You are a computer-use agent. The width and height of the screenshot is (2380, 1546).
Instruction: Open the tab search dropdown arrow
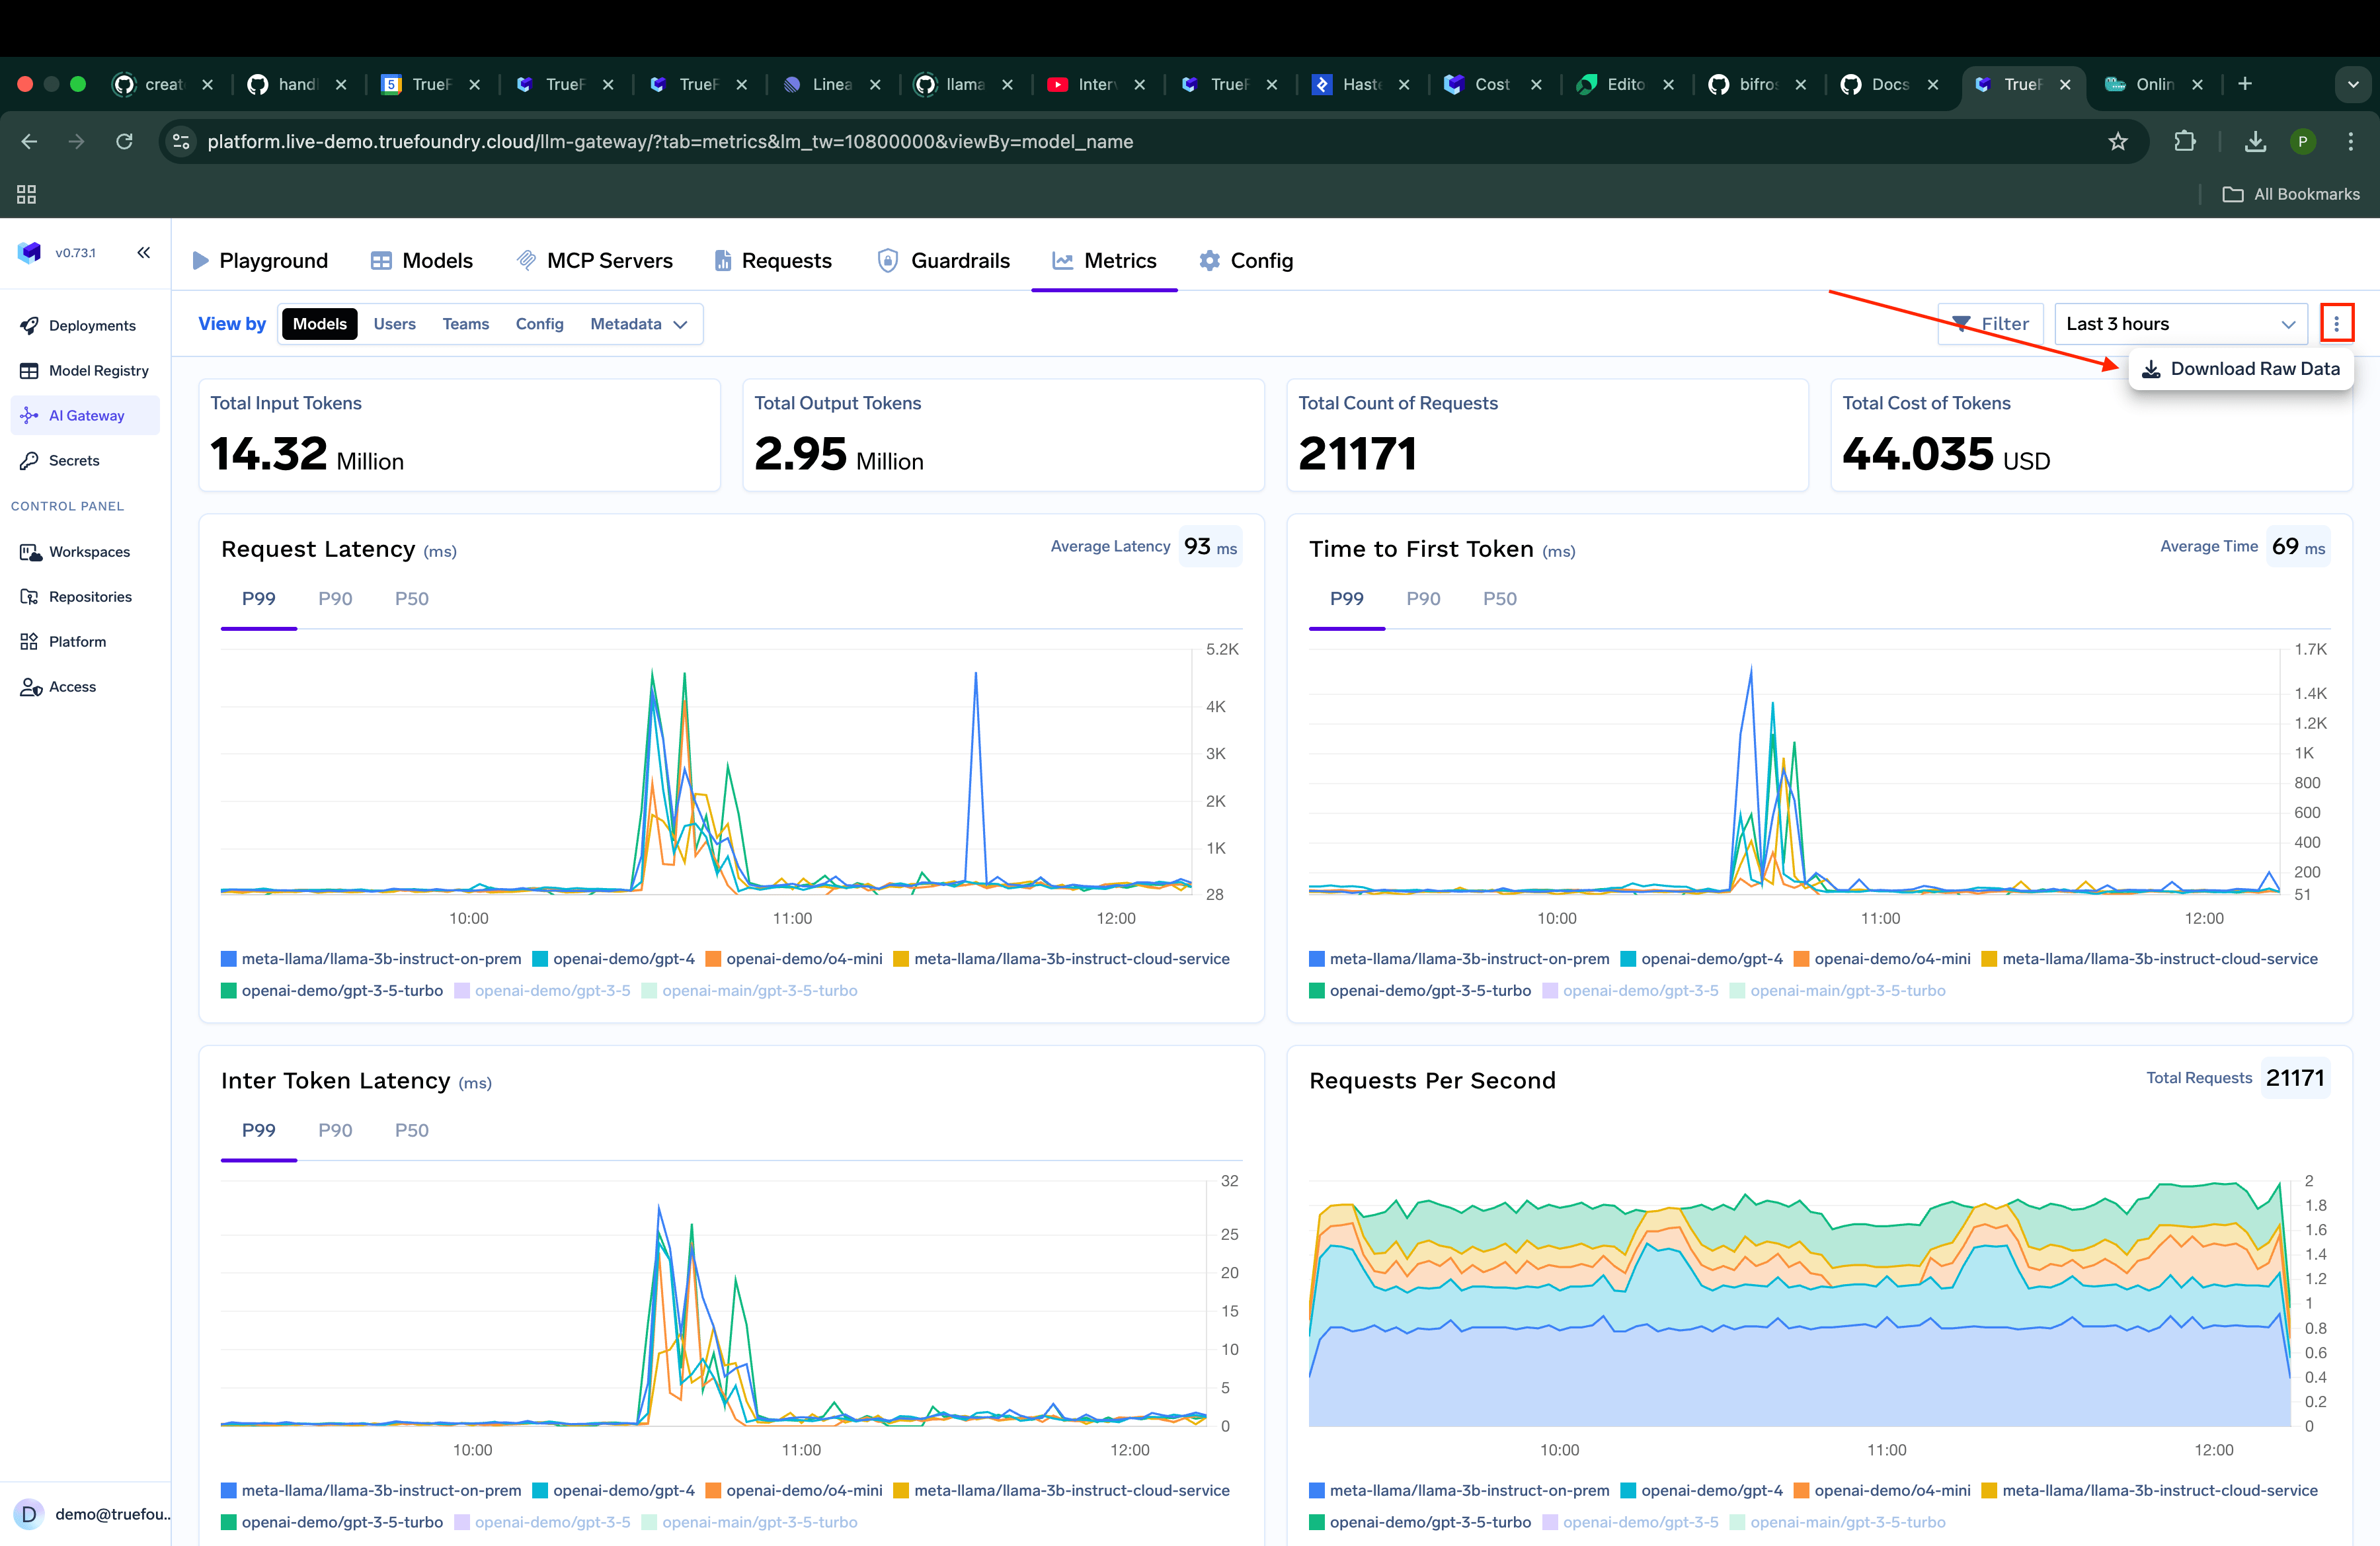2352,85
